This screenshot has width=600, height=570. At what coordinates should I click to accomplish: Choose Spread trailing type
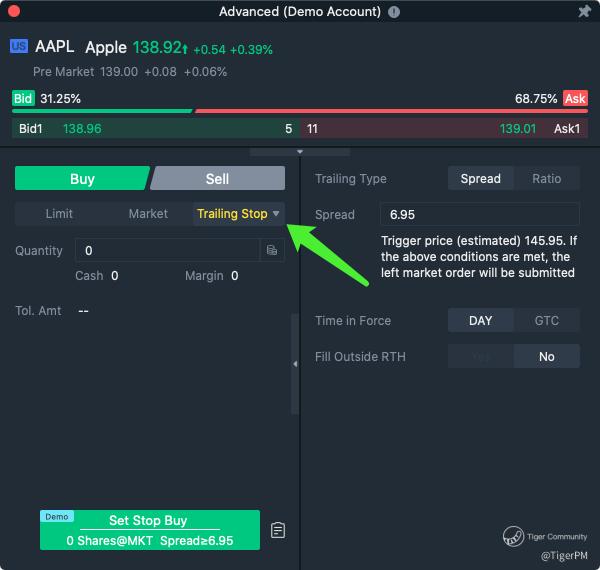pyautogui.click(x=480, y=178)
